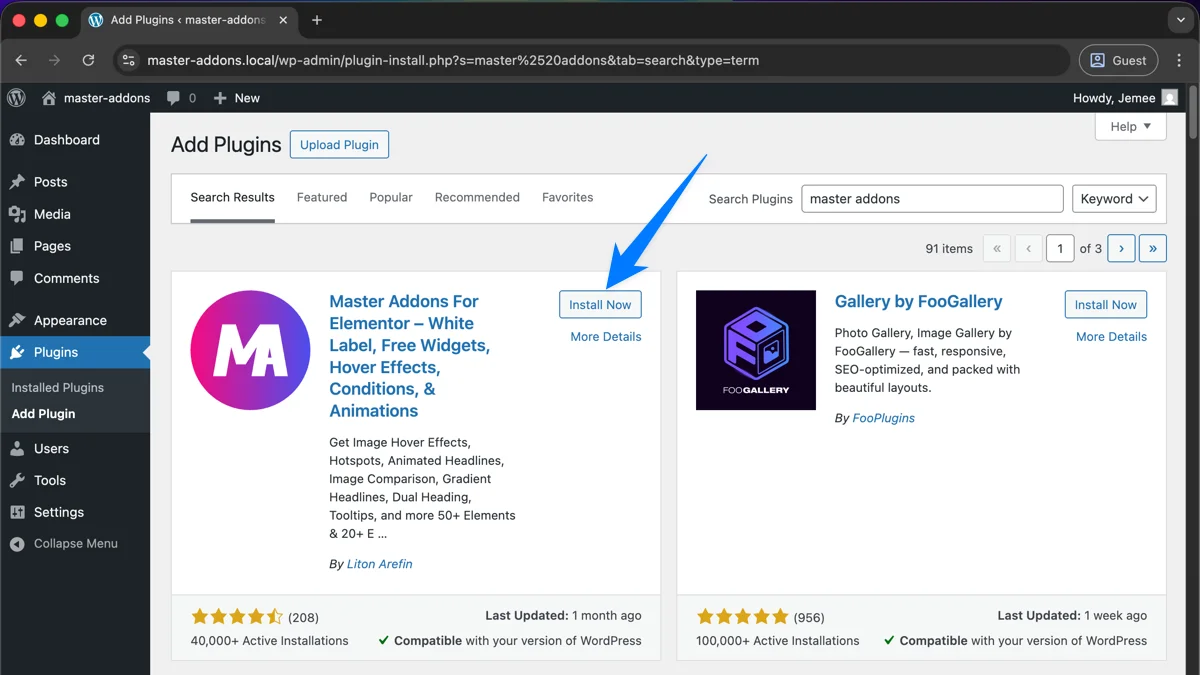
Task: Open Pages in the sidebar
Action: pos(75,246)
